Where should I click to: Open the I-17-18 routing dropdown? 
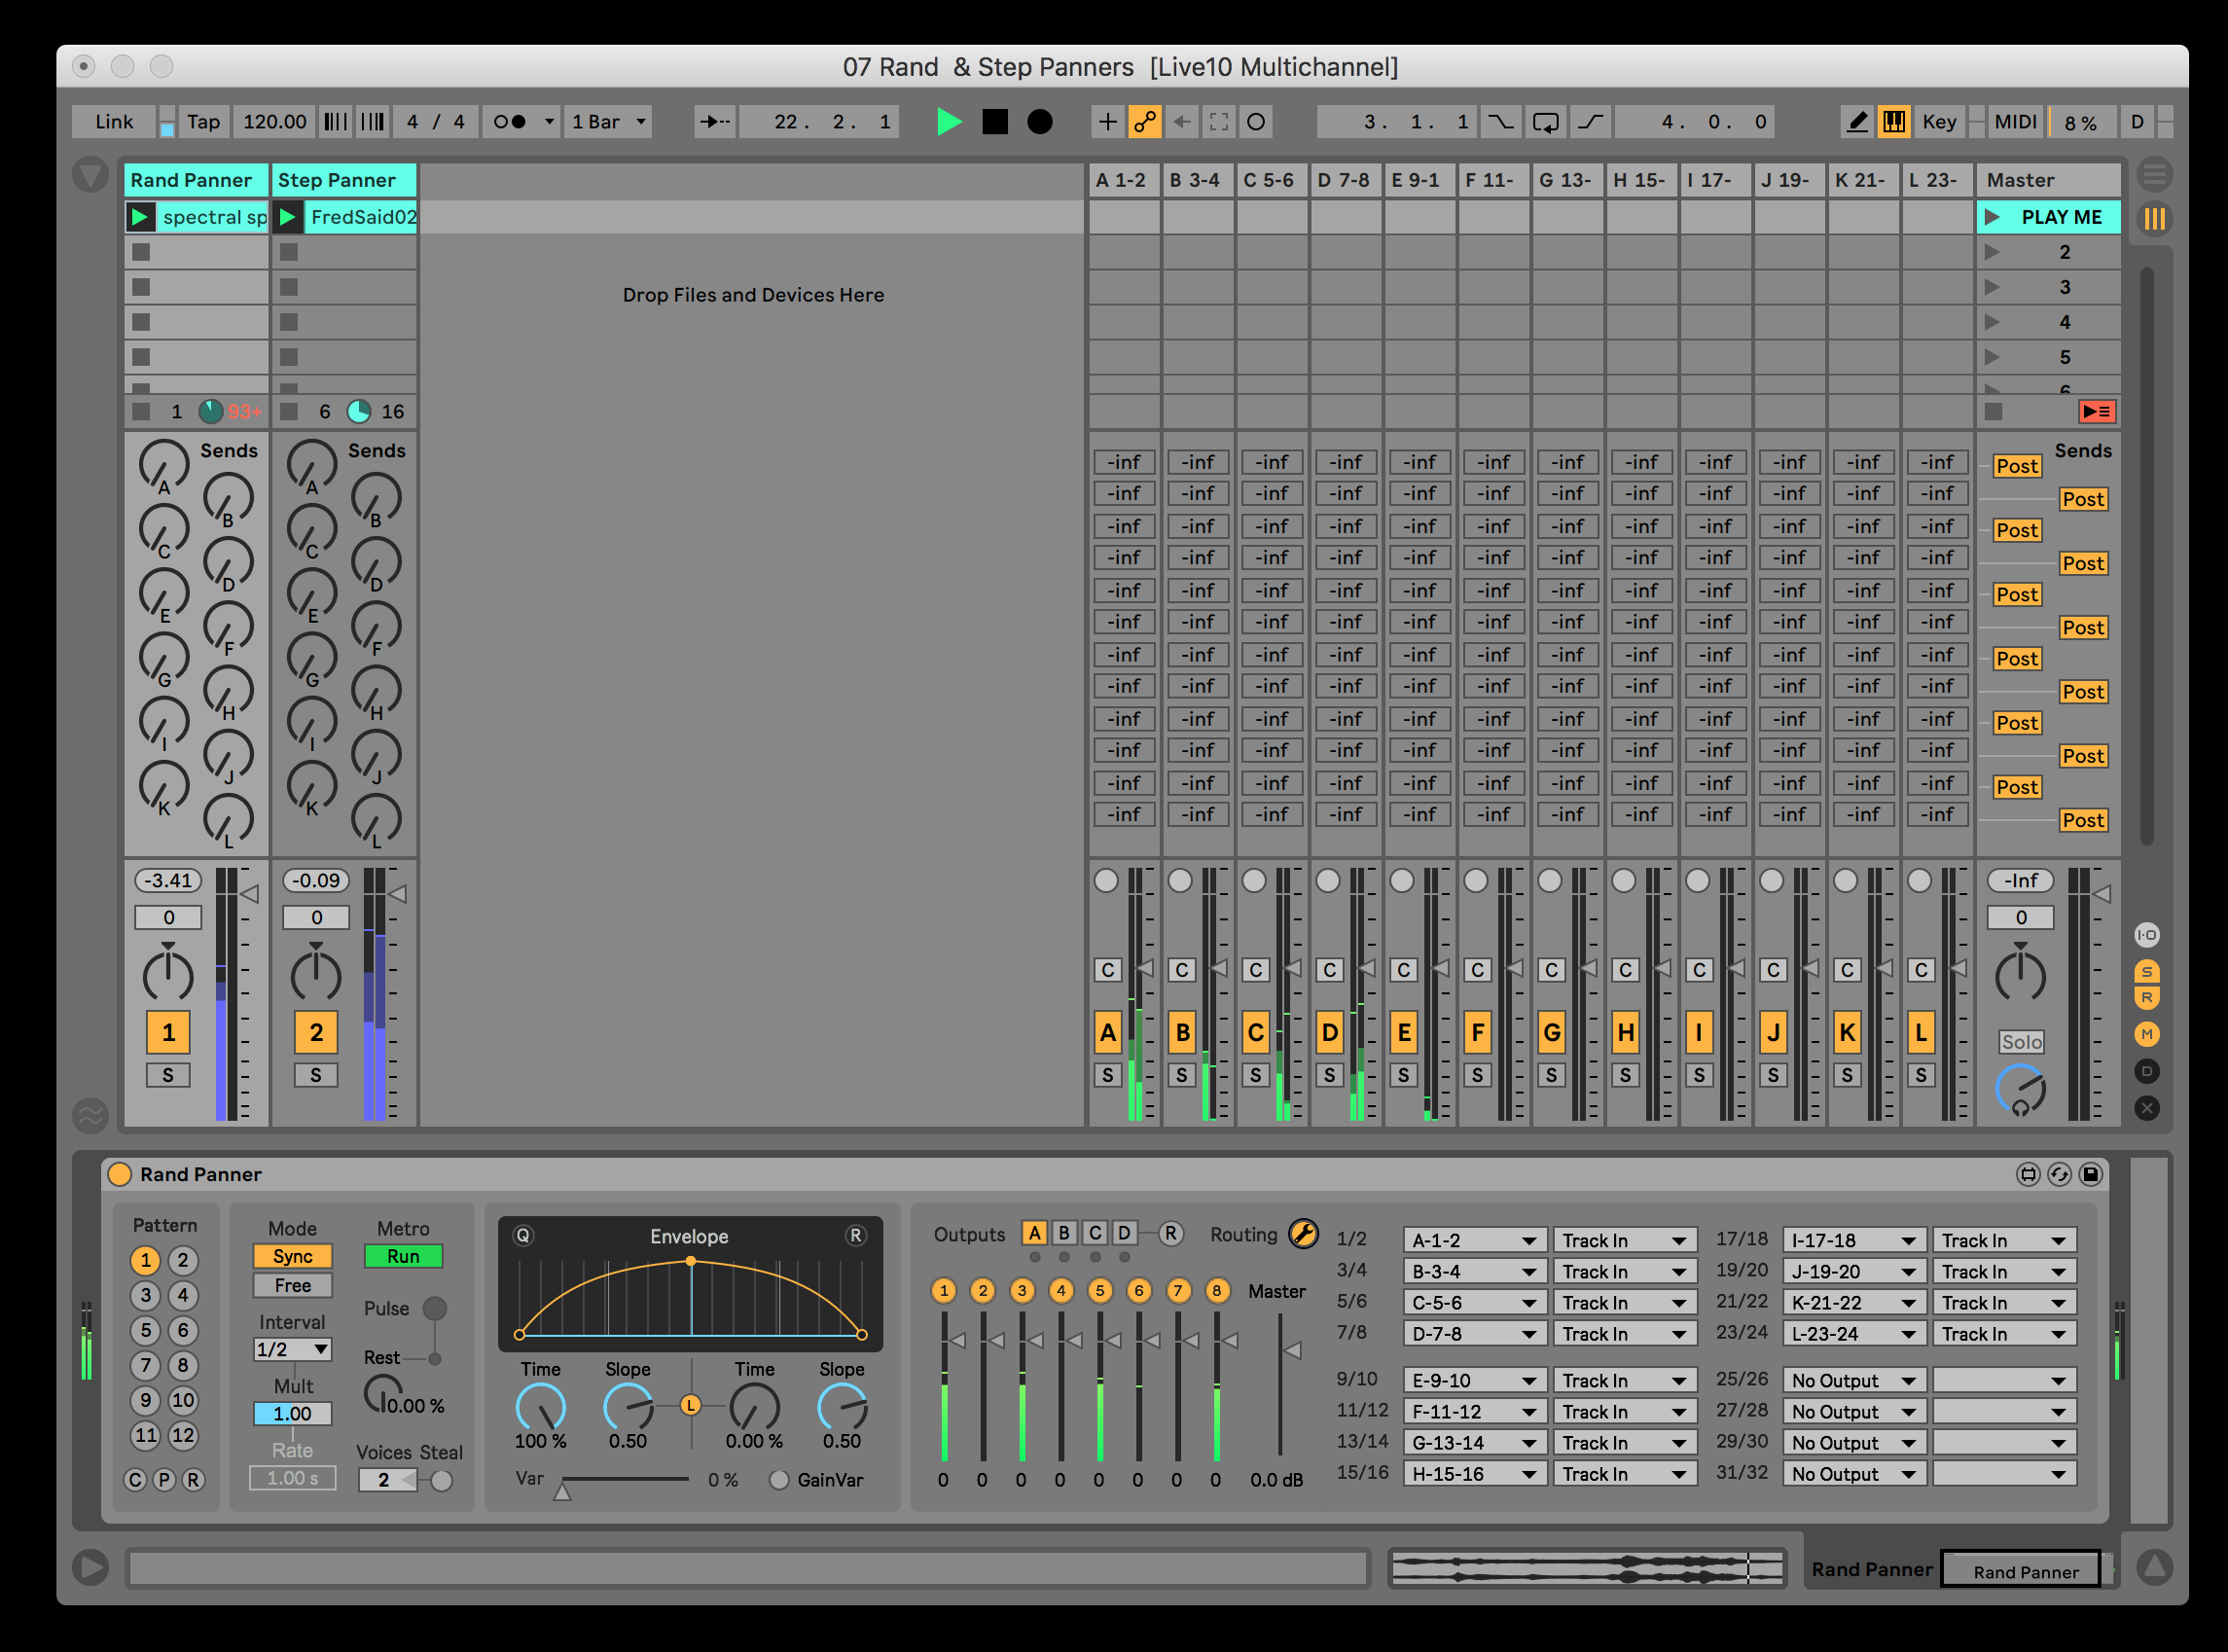(x=1854, y=1240)
